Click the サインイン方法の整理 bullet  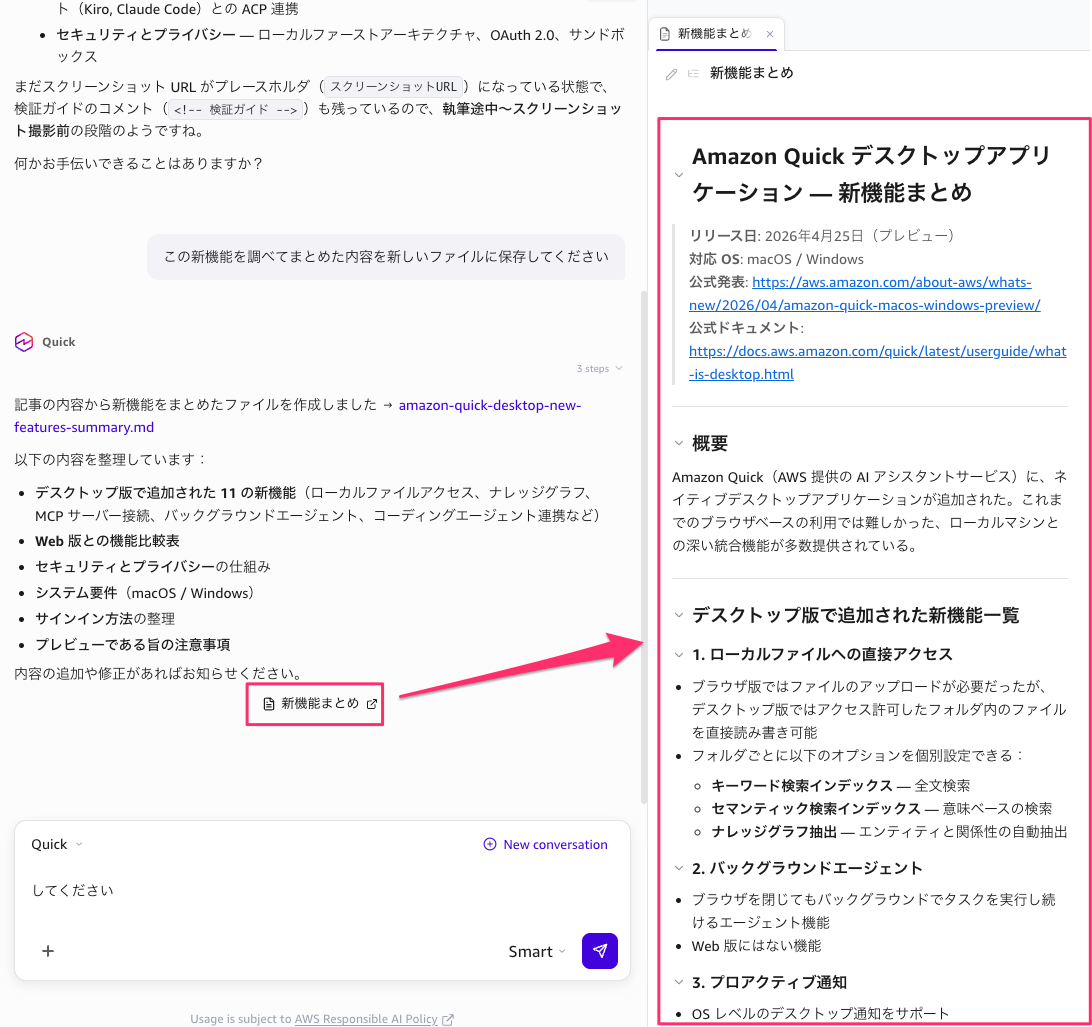pyautogui.click(x=105, y=619)
